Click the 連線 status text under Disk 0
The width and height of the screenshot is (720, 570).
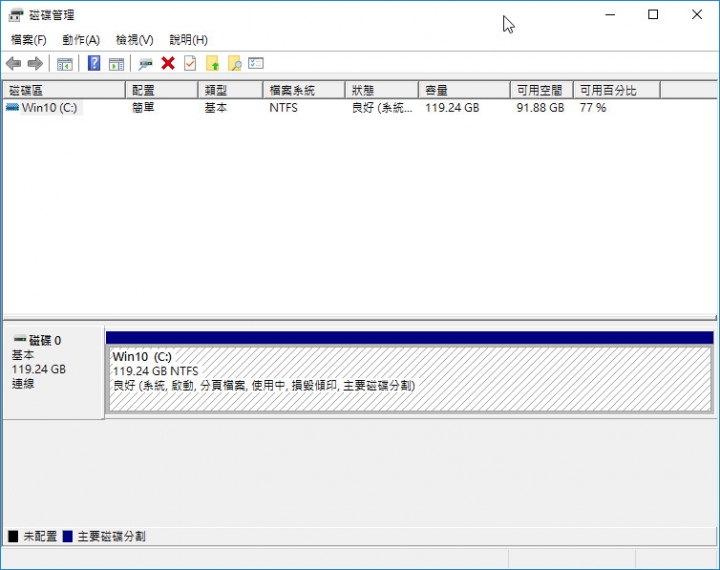point(23,384)
